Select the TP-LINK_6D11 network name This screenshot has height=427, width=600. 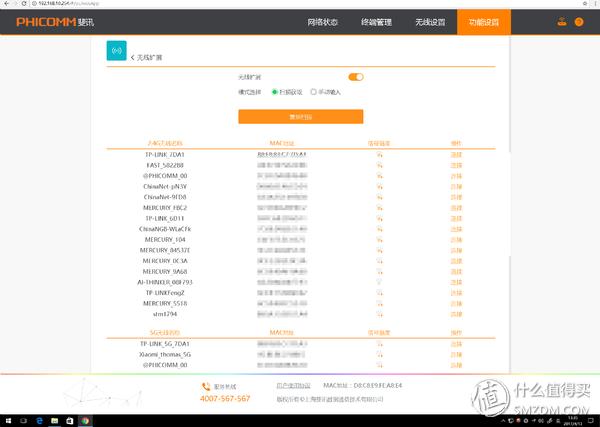coord(165,218)
